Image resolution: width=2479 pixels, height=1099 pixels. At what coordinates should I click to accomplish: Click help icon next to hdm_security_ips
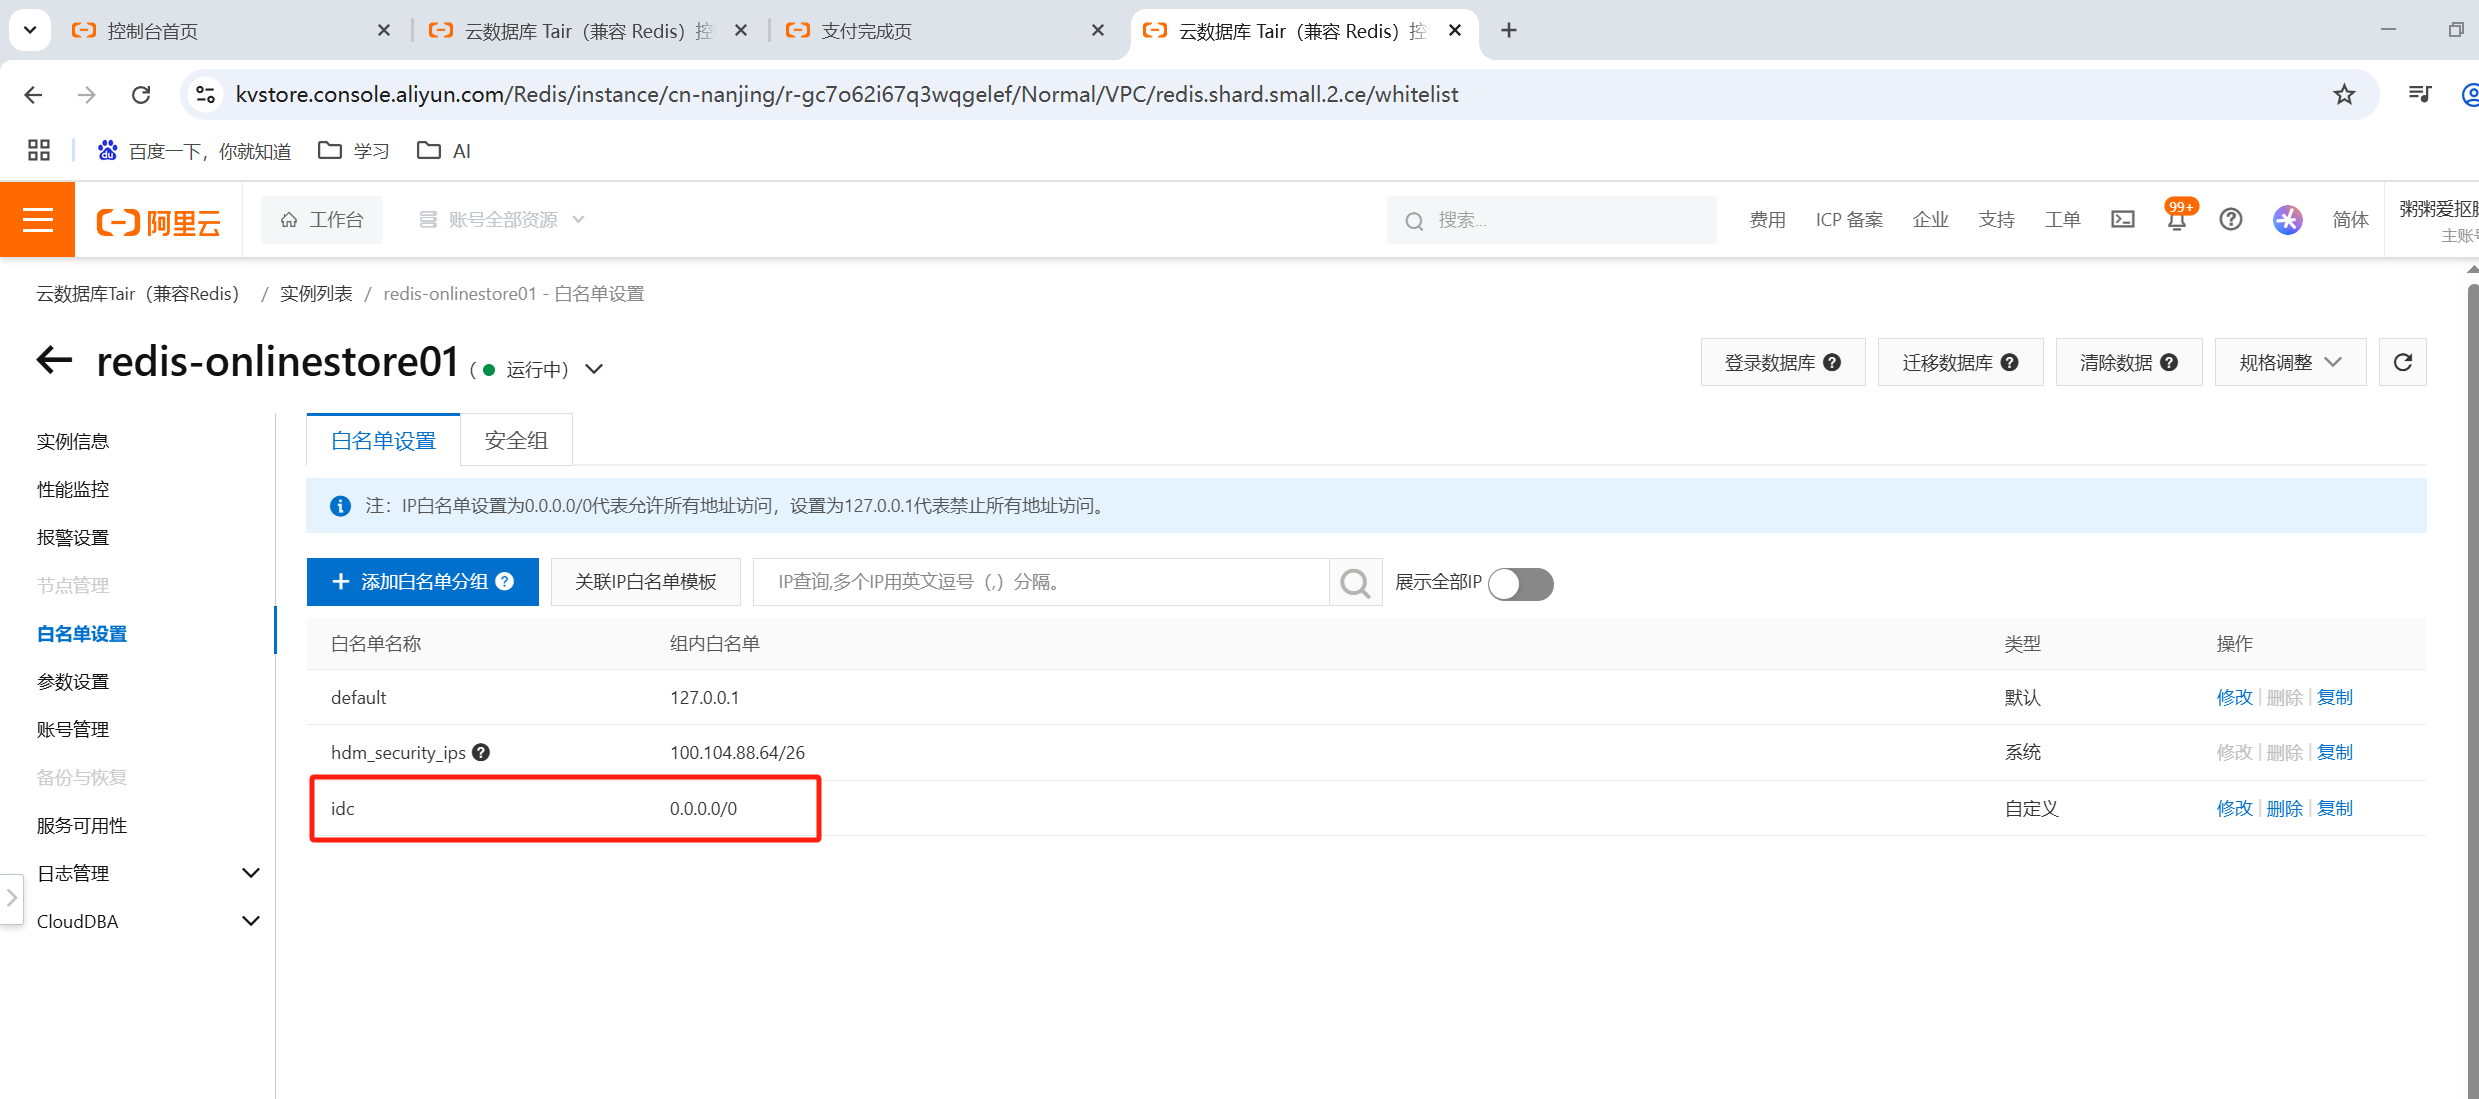tap(481, 752)
